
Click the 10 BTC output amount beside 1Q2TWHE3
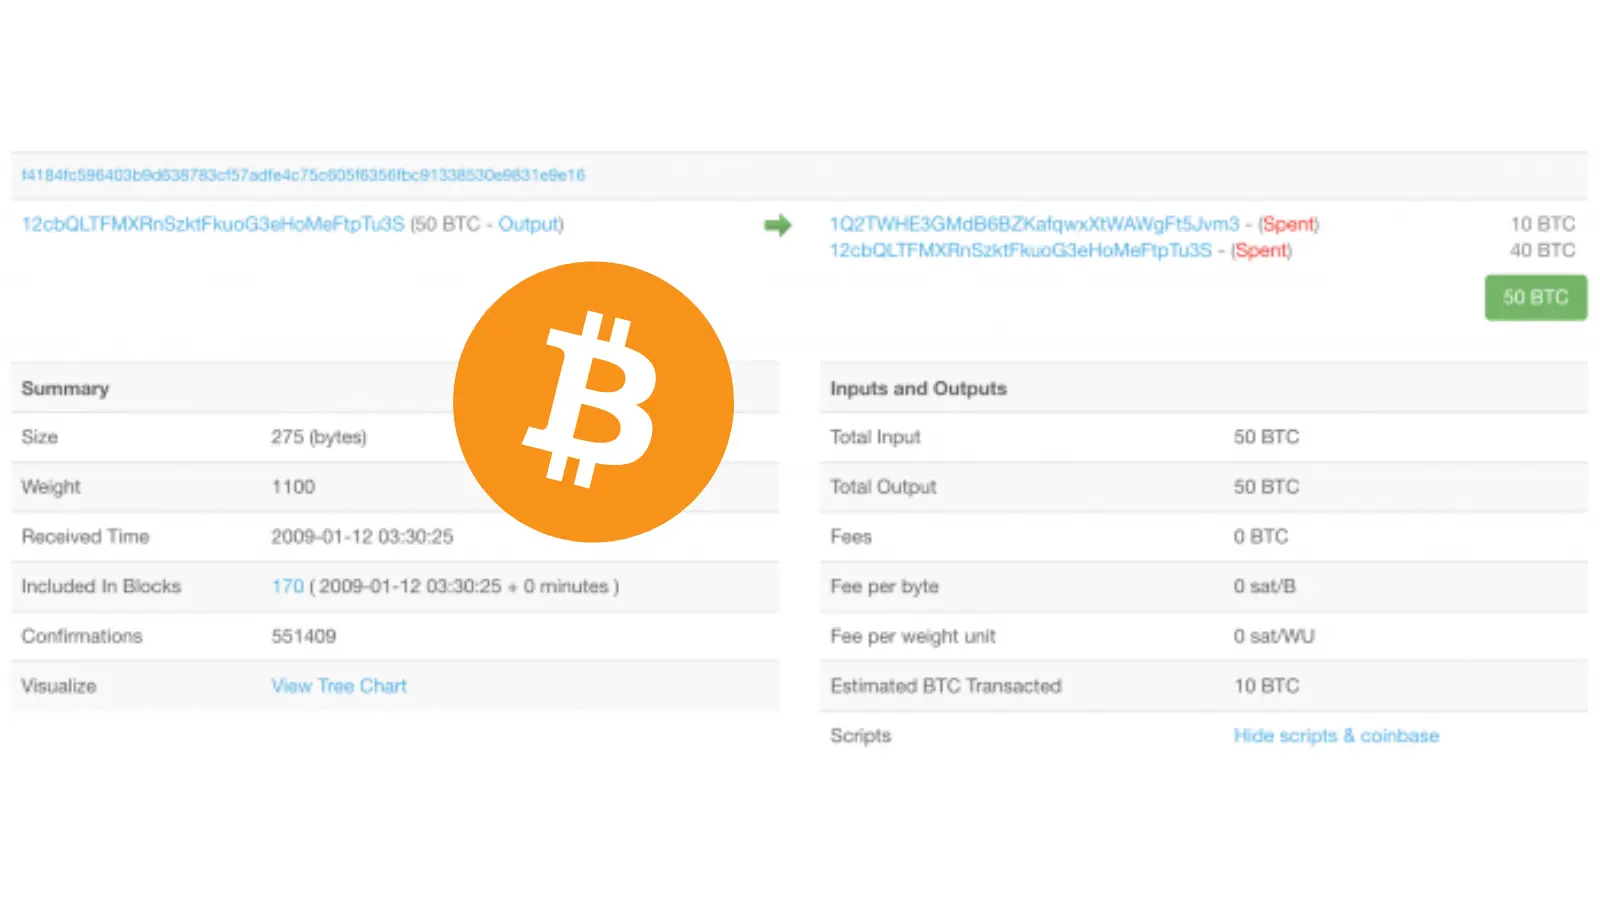pyautogui.click(x=1542, y=224)
